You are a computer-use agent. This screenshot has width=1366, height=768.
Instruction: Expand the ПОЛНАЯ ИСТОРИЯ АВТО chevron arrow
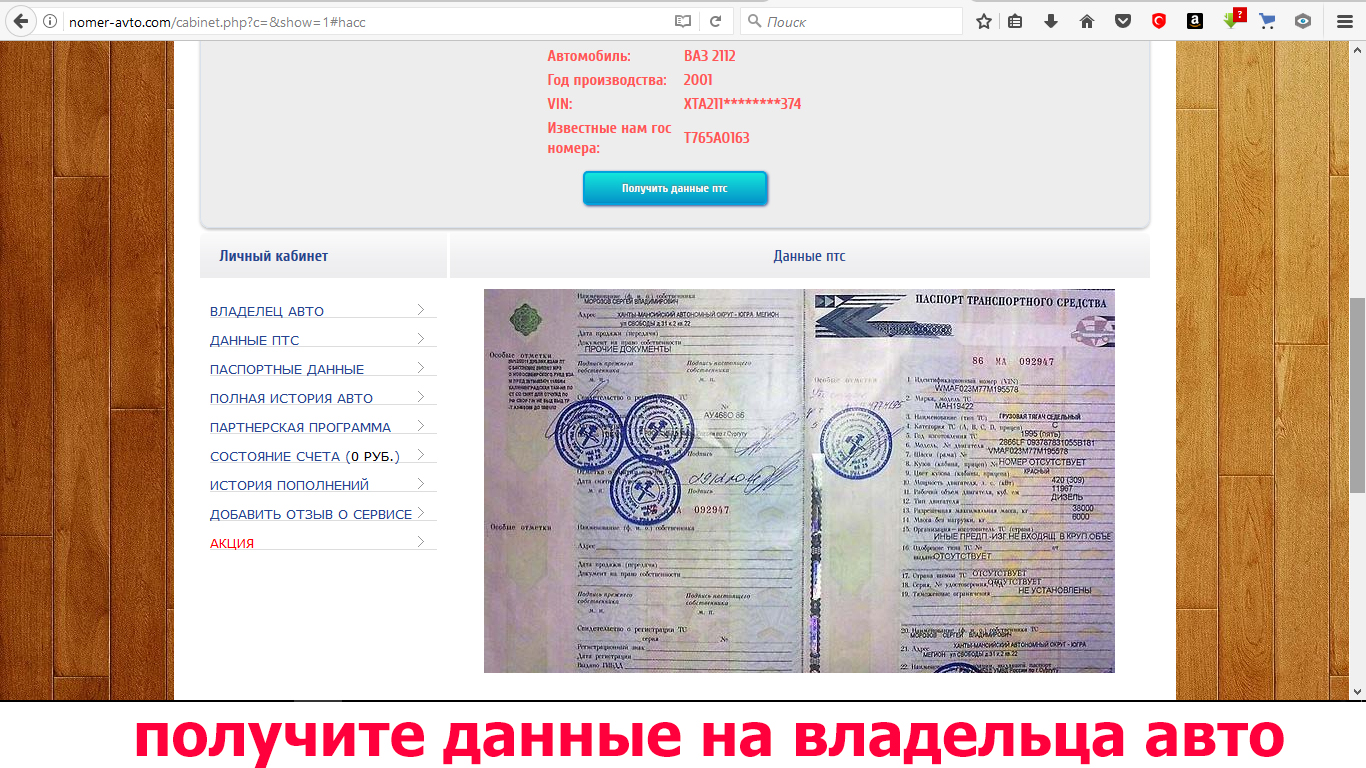tap(421, 397)
